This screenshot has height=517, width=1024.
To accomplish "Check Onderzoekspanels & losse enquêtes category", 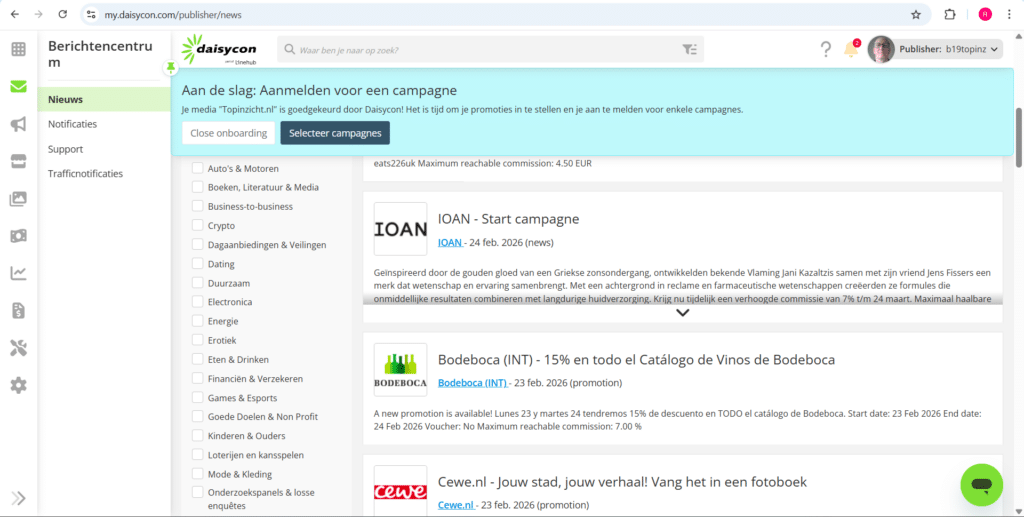I will click(197, 492).
